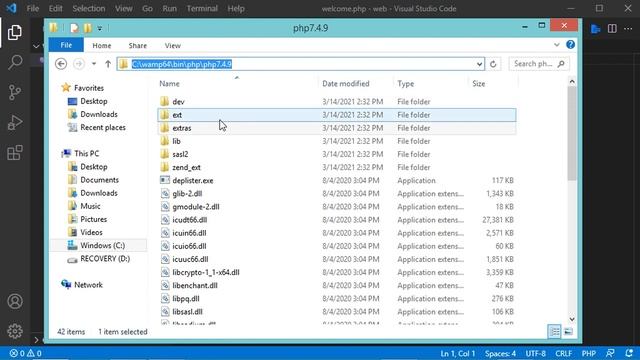Open Run and Debug icon in VS Code

[x=15, y=122]
